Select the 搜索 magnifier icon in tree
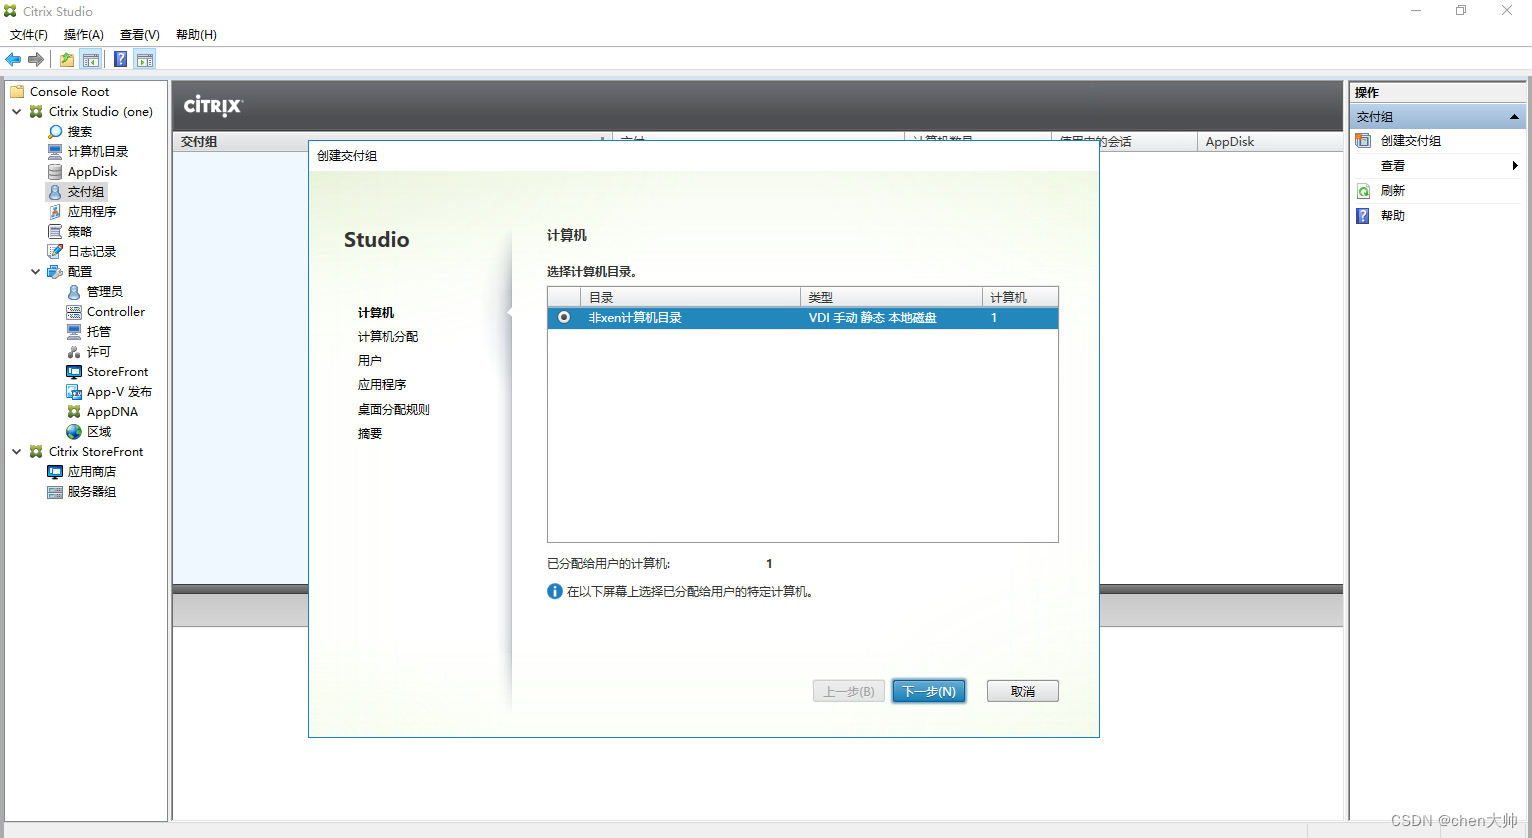The height and width of the screenshot is (838, 1532). (55, 131)
